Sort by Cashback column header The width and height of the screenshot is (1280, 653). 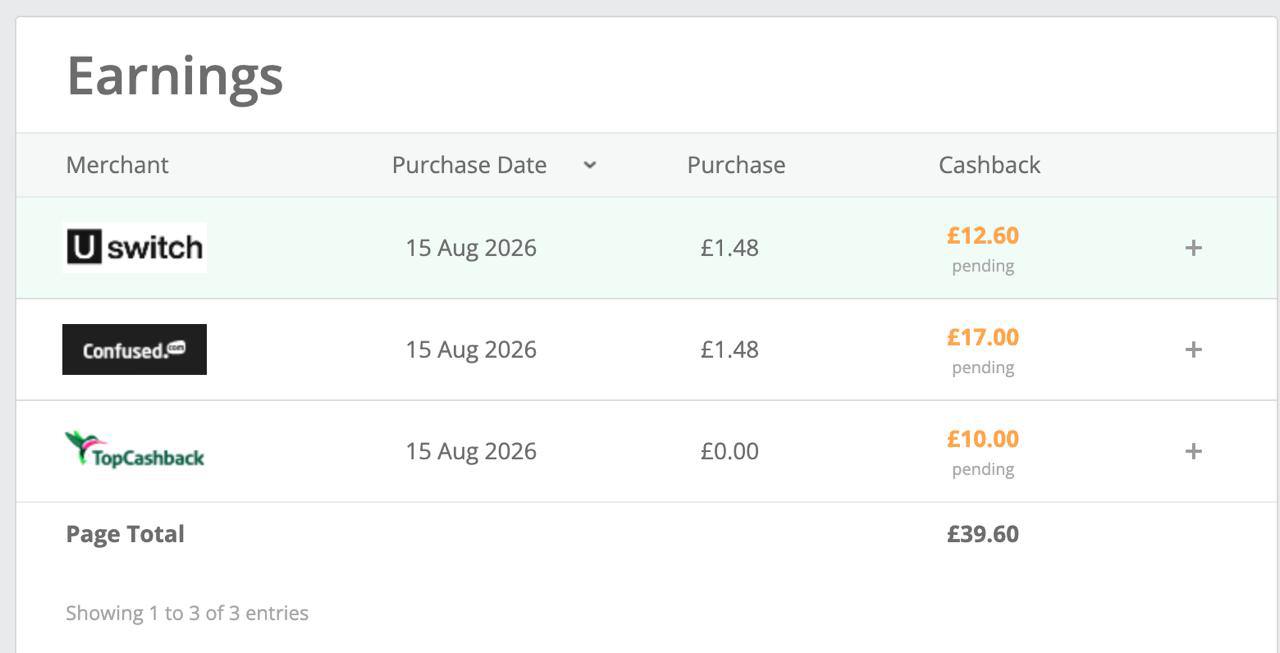click(989, 165)
